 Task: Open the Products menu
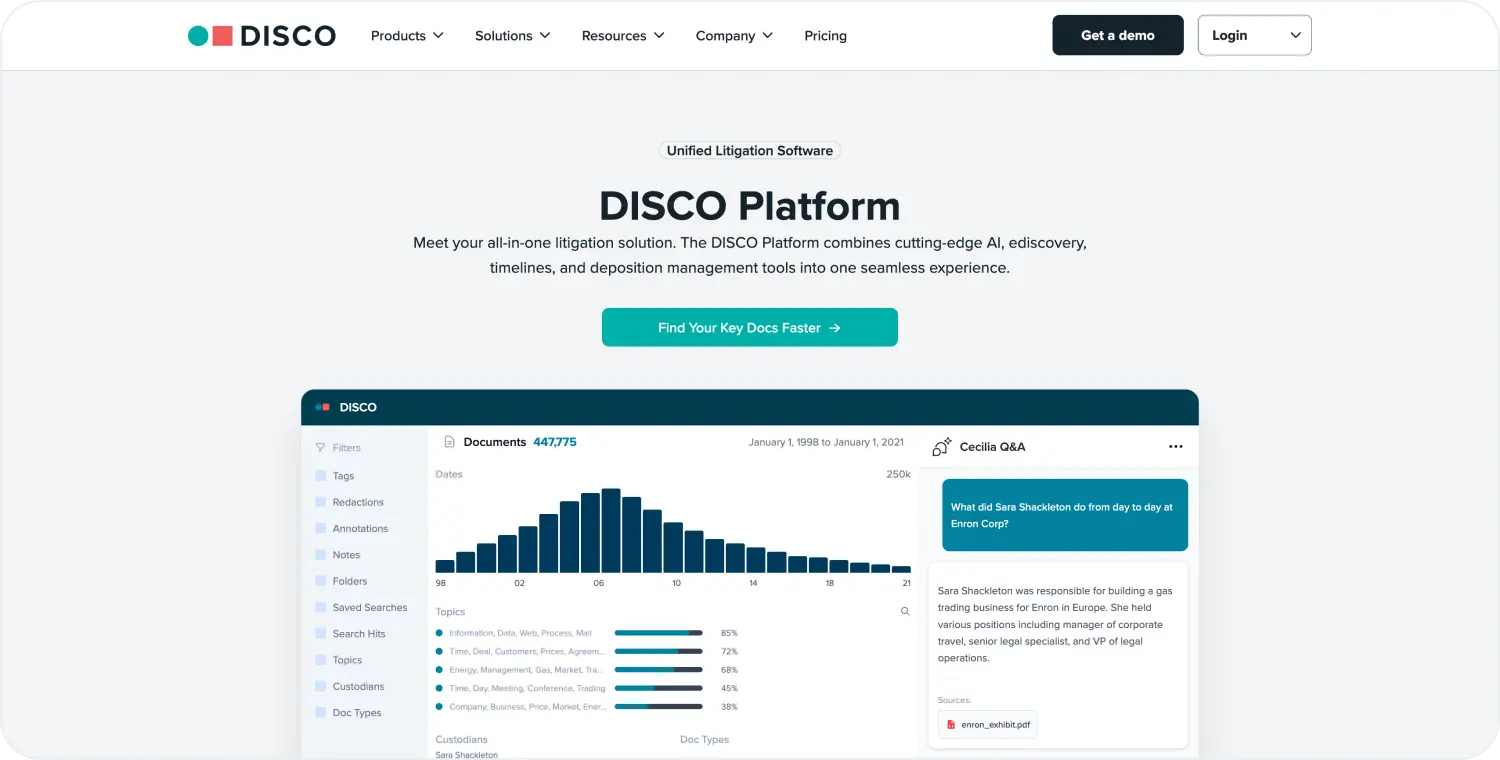point(407,36)
